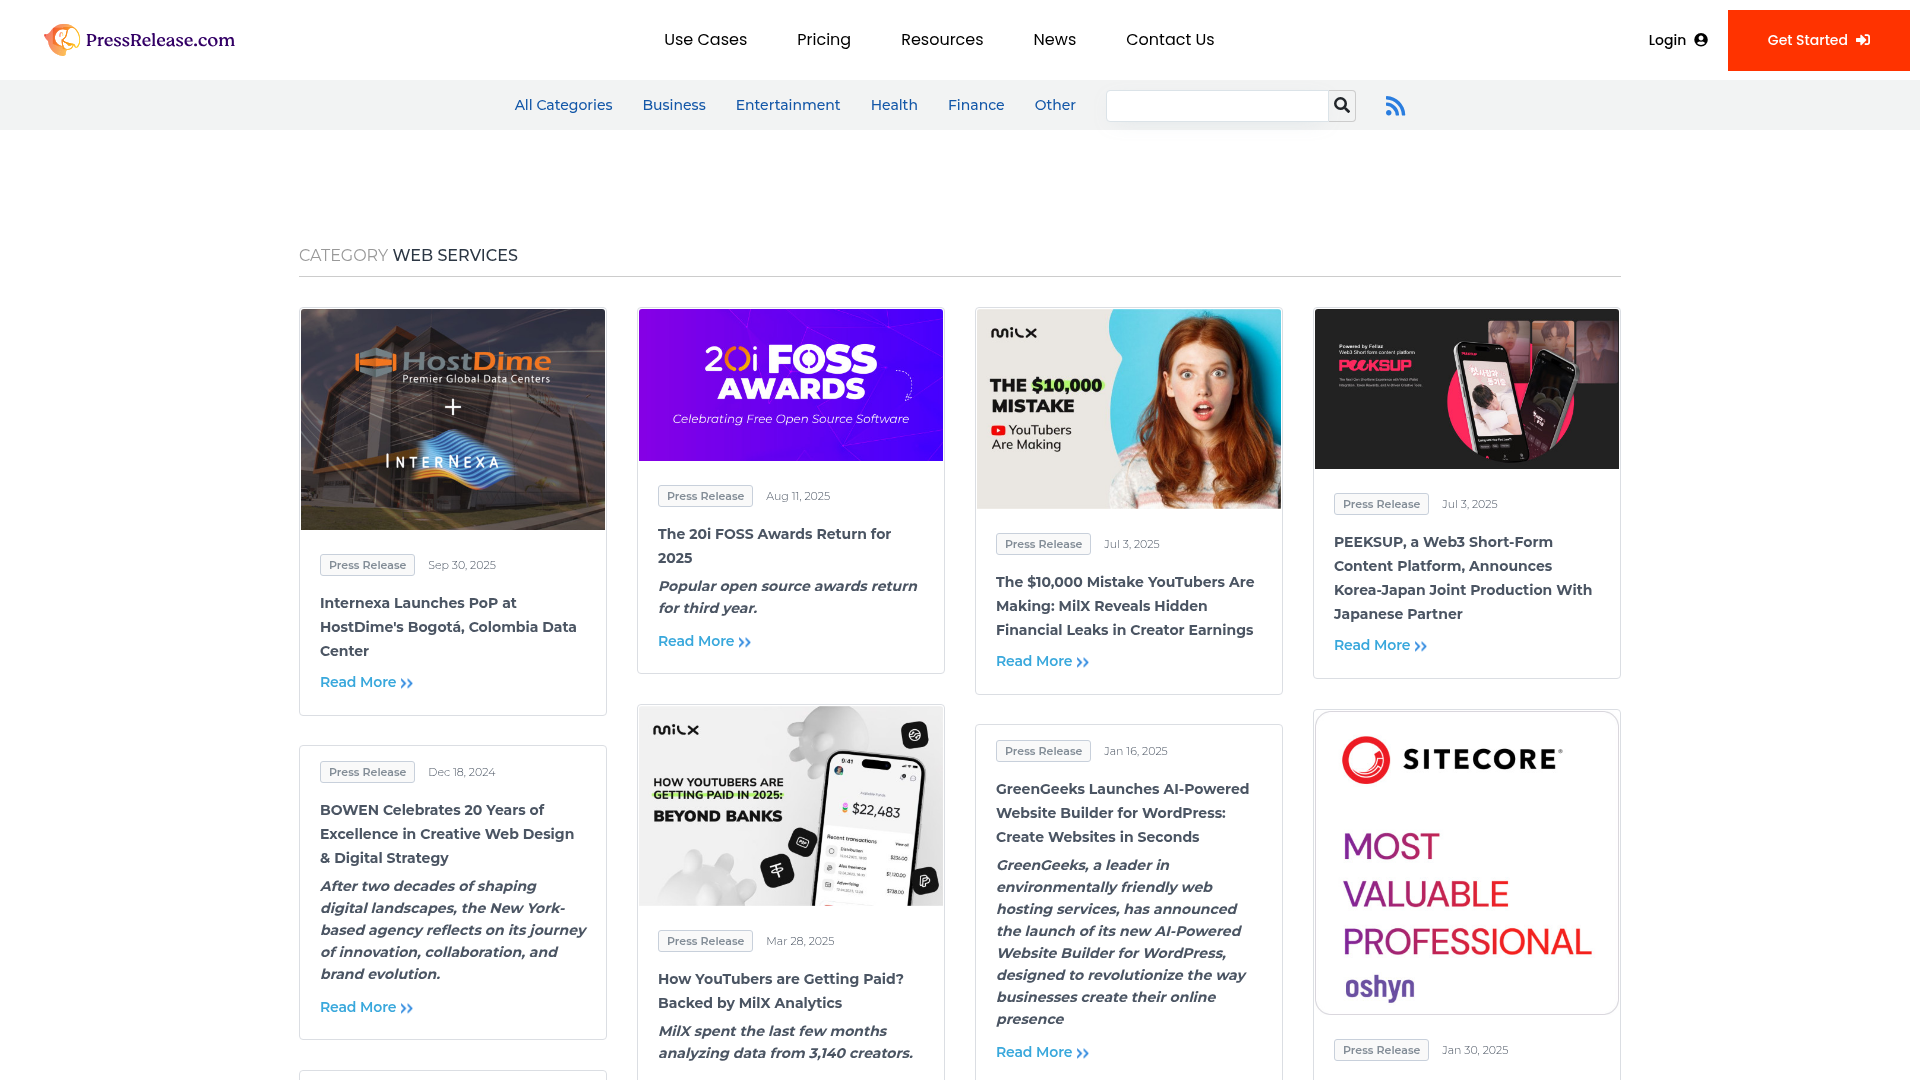Read More on the 20i FOSS article

704,641
